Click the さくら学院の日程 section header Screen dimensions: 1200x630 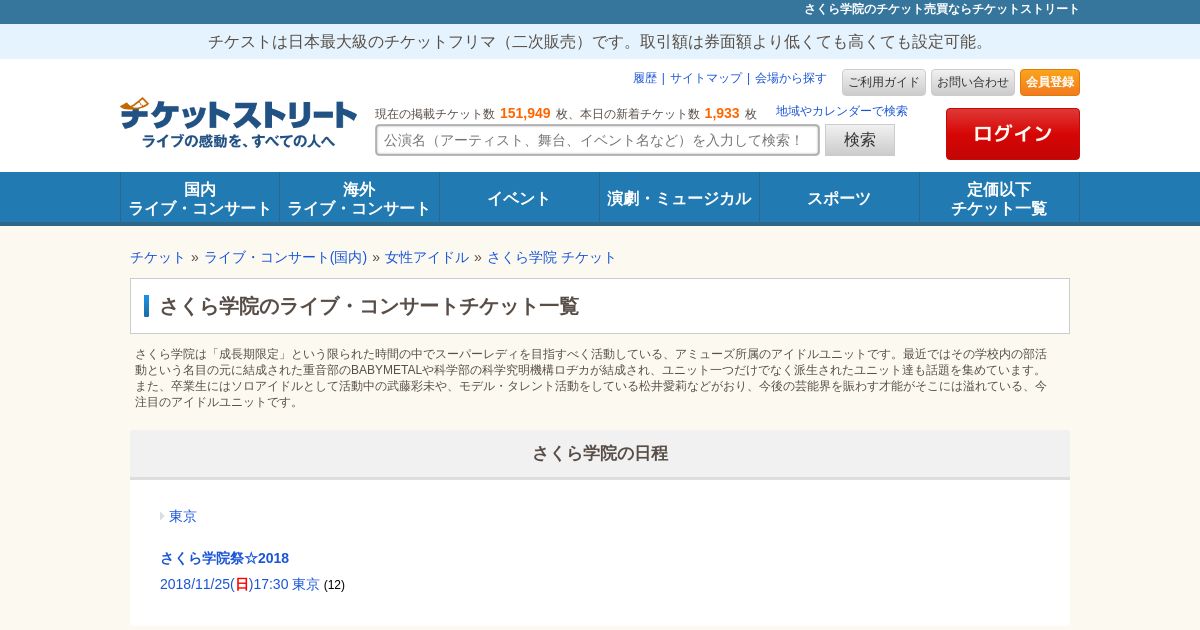point(600,453)
